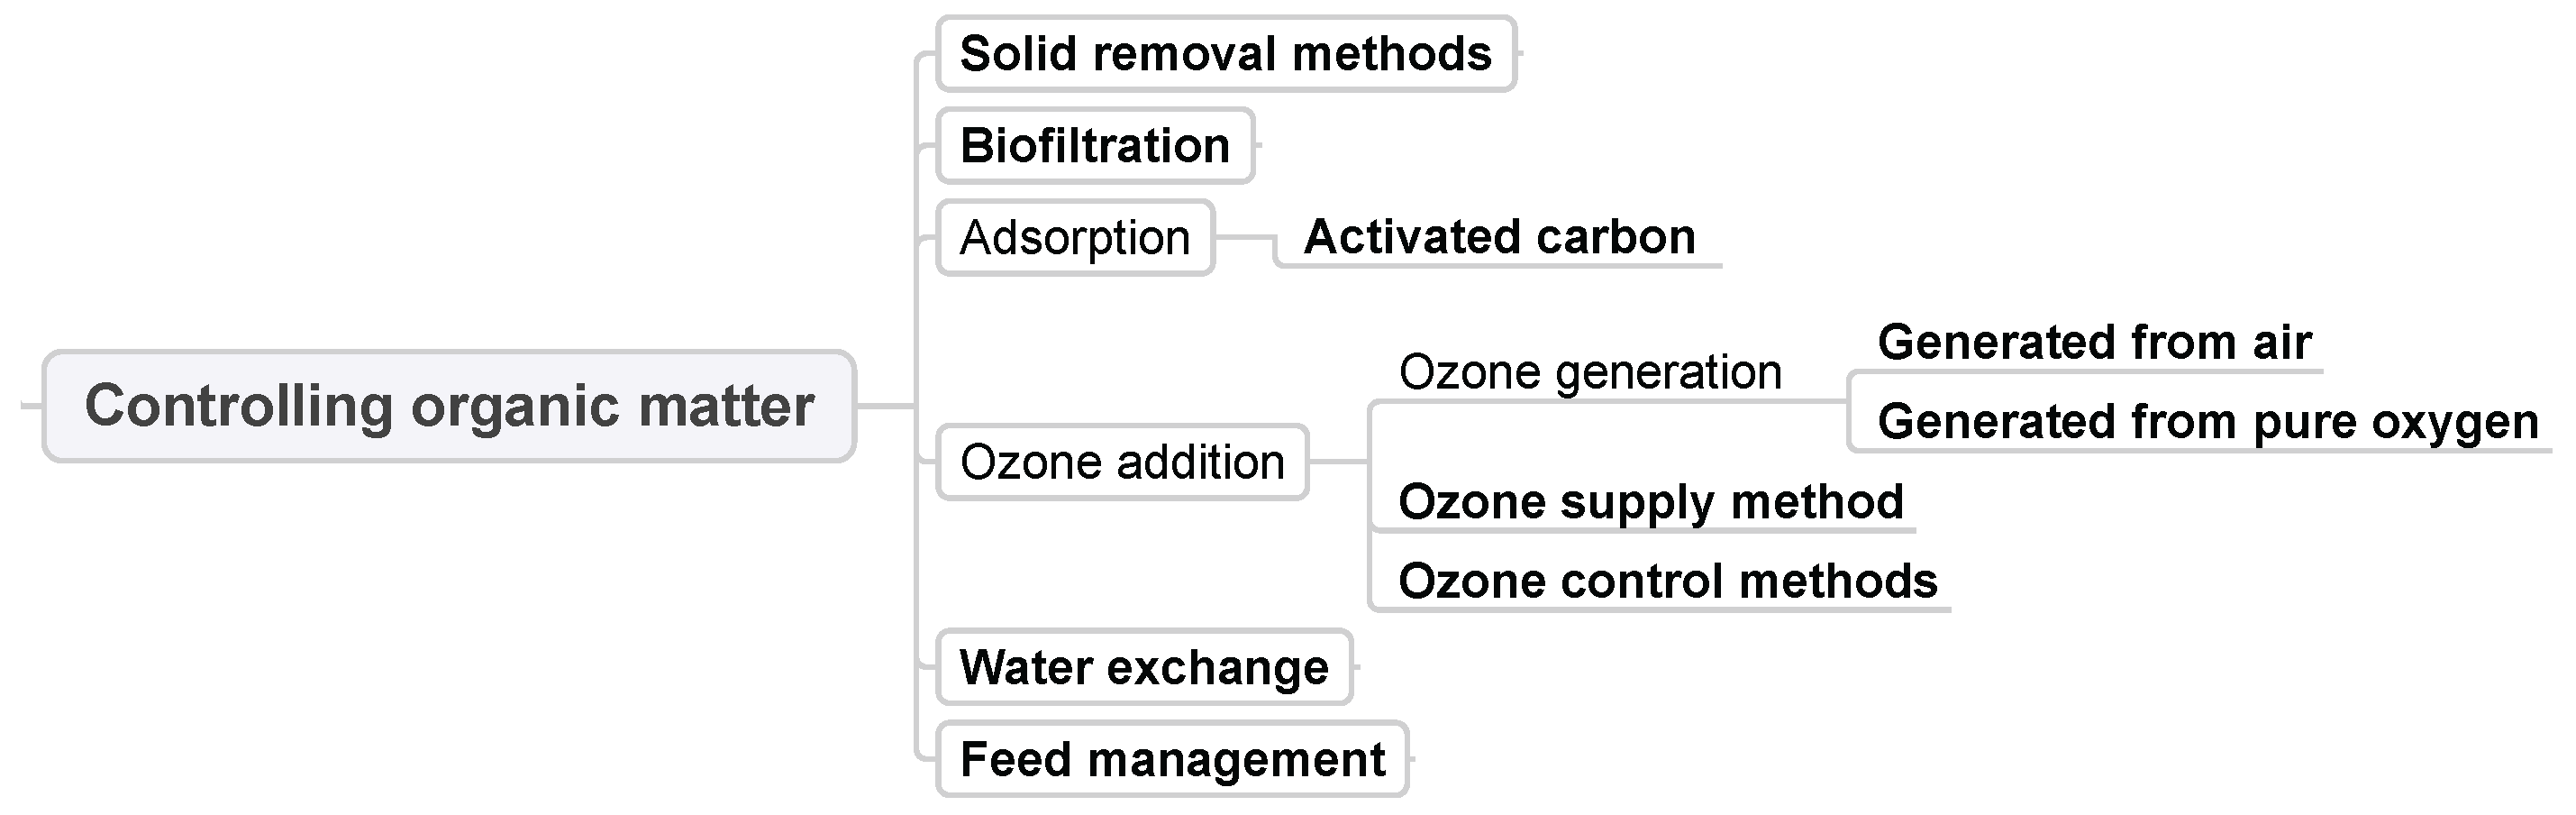Expand the stub right of Feed management
Image resolution: width=2576 pixels, height=815 pixels.
(x=1413, y=759)
